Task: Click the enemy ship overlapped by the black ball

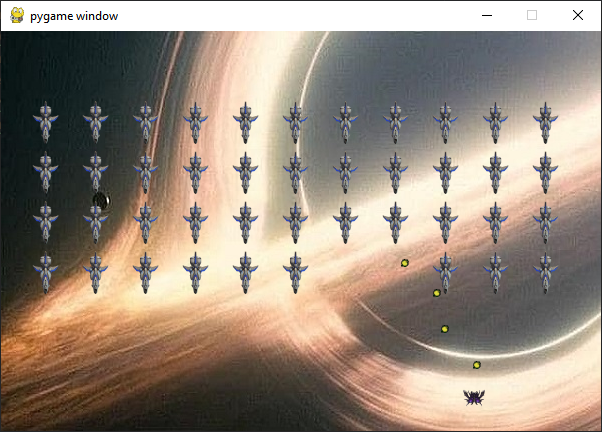Action: pos(96,222)
